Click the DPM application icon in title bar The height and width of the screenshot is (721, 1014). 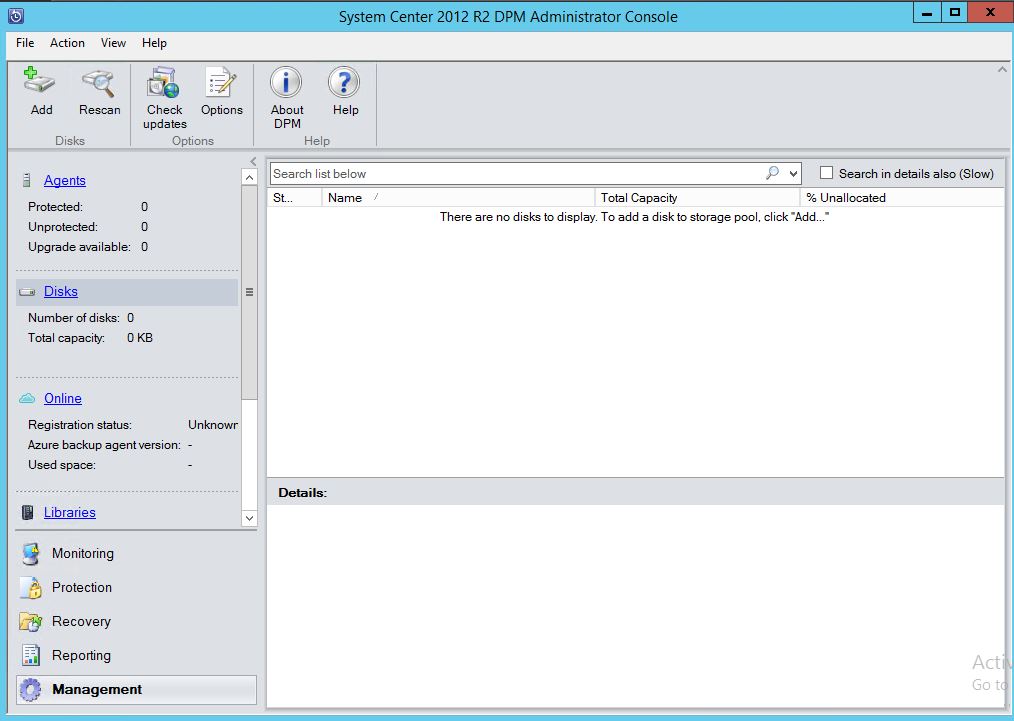(16, 16)
